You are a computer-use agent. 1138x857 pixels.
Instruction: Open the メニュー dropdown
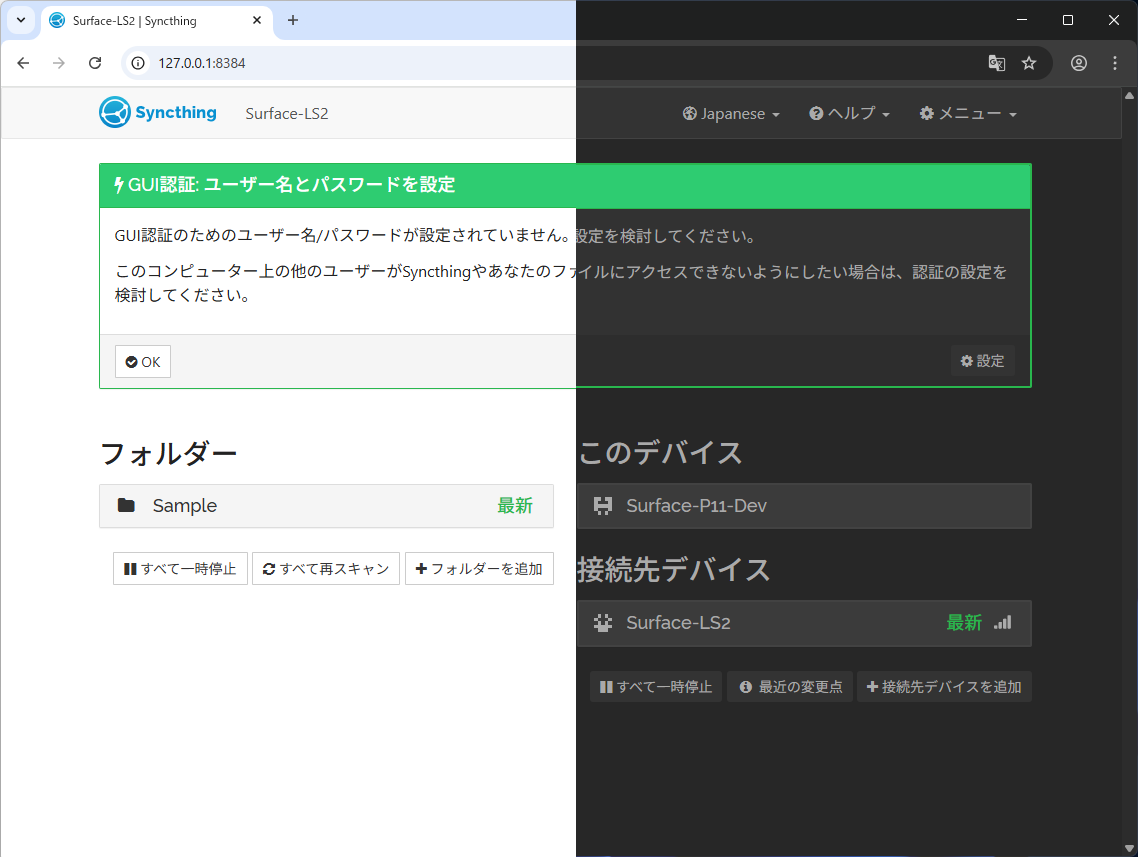[967, 113]
